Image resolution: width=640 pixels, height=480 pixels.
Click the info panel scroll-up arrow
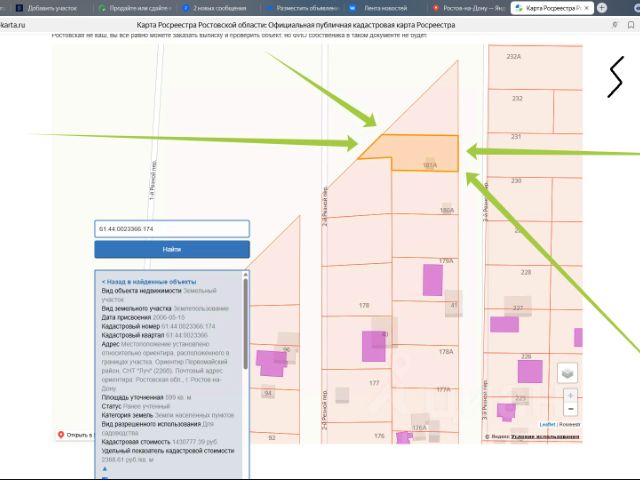point(245,275)
